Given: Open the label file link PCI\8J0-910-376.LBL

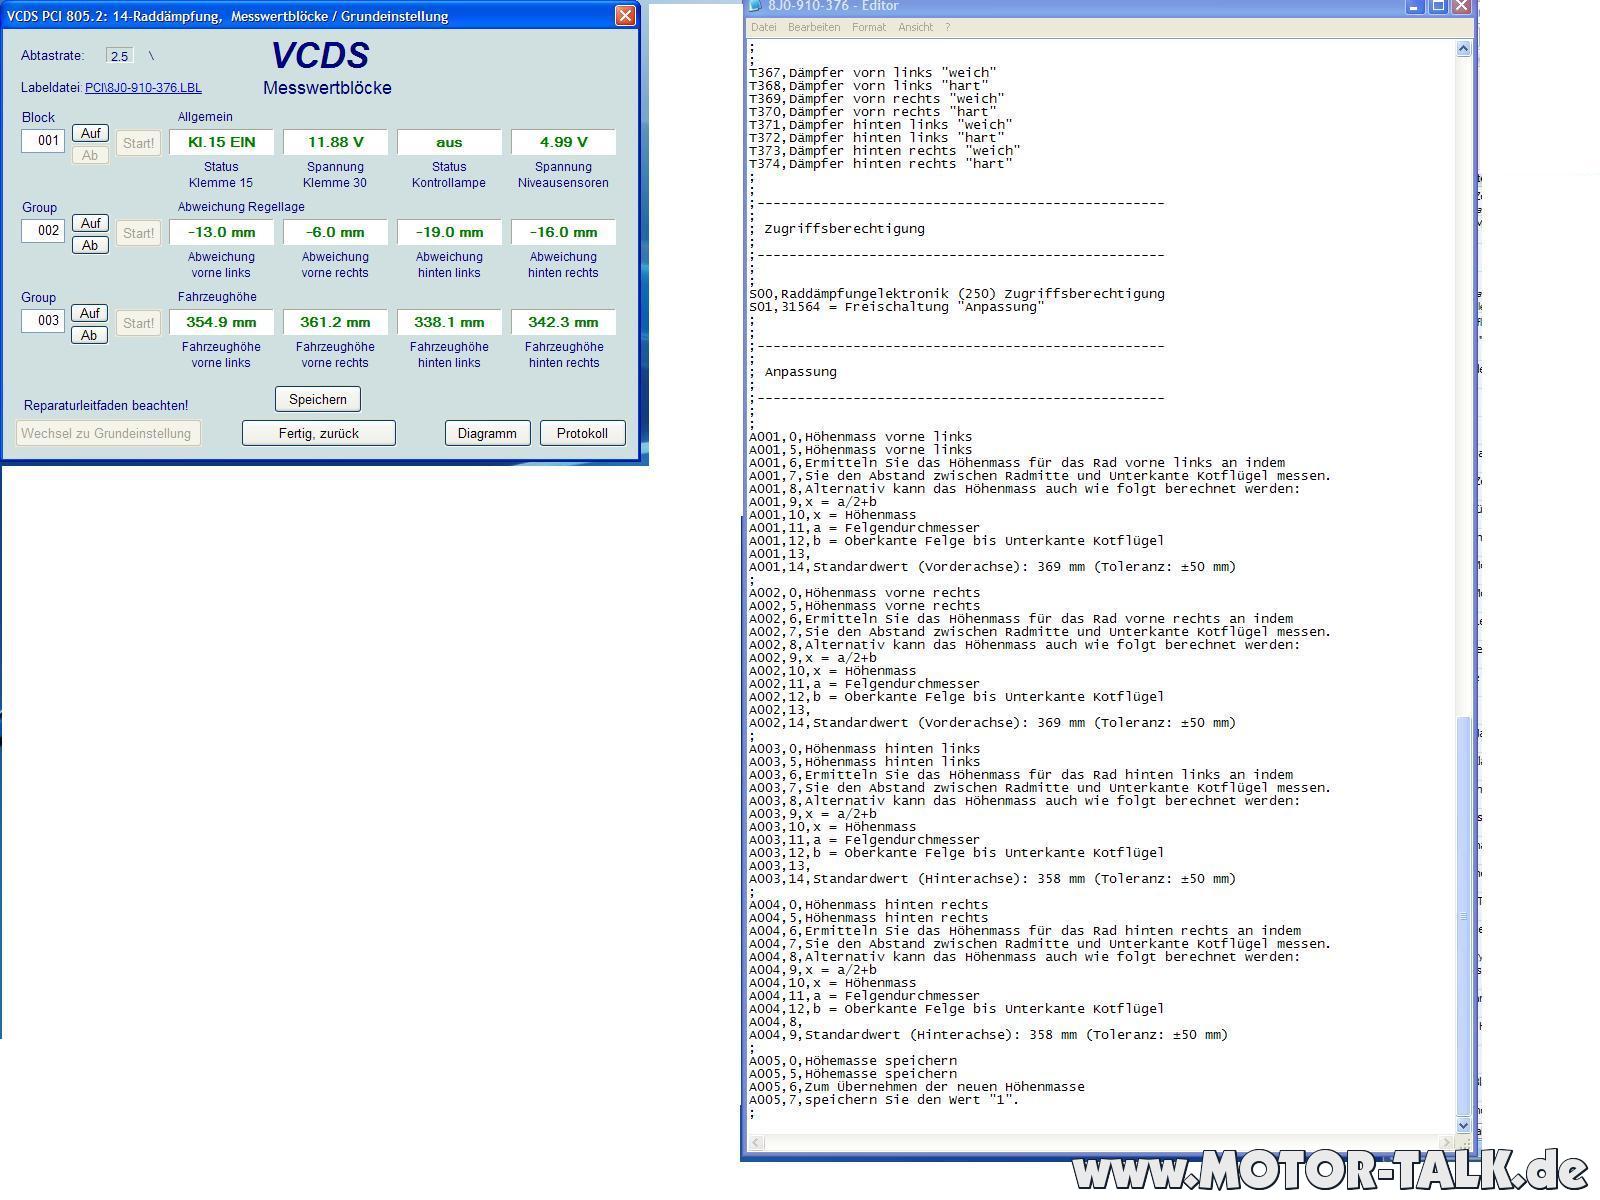Looking at the screenshot, I should coord(143,88).
